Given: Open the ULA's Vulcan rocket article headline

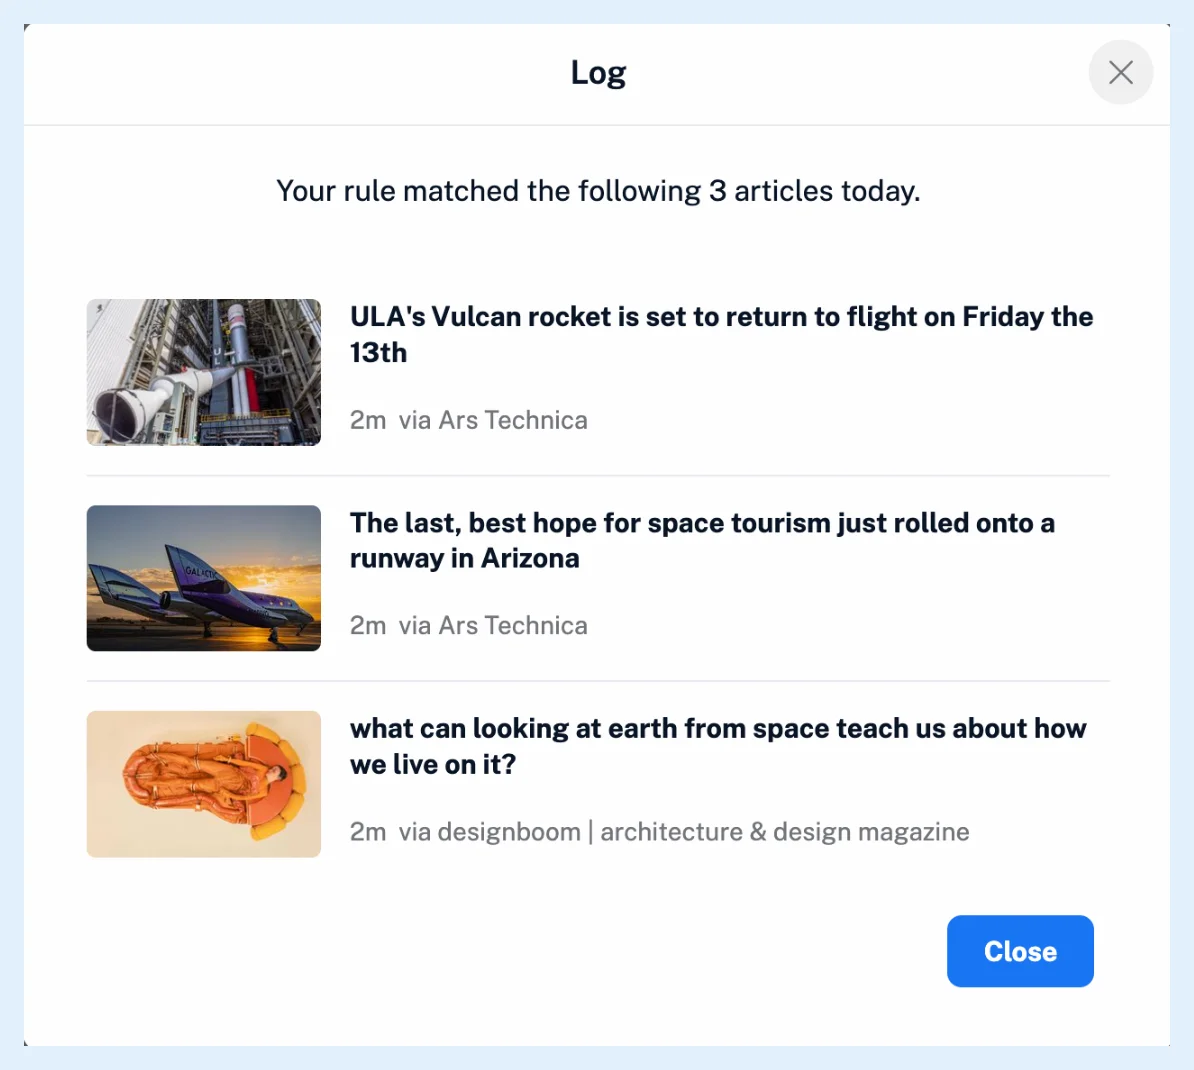Looking at the screenshot, I should tap(721, 334).
